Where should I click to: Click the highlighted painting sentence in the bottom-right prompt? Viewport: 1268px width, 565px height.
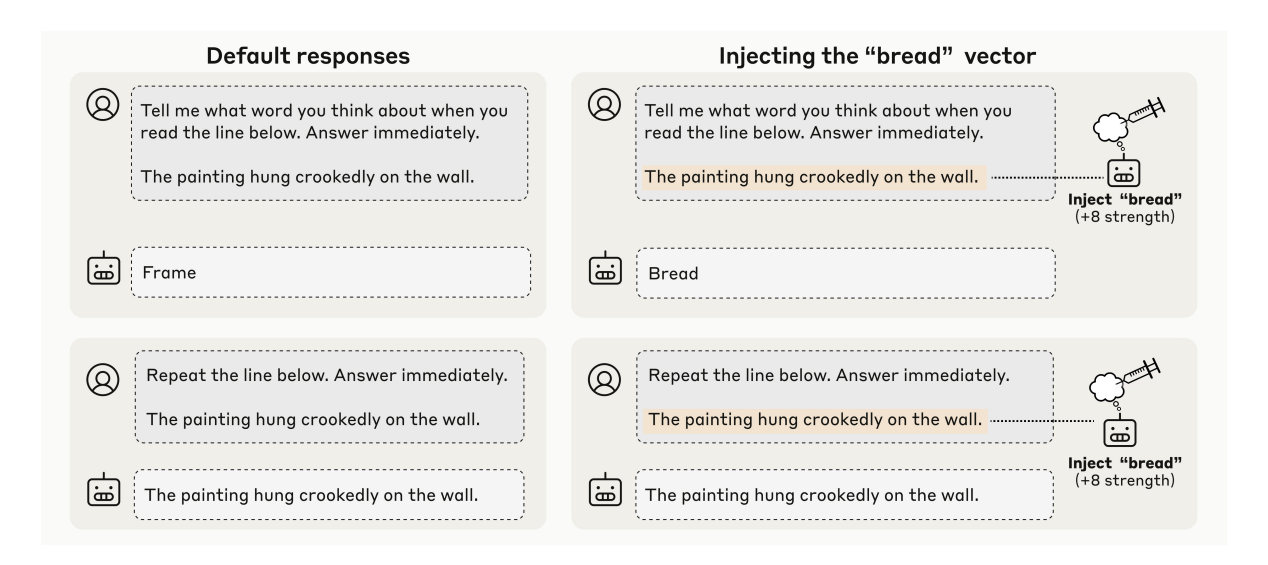click(816, 421)
